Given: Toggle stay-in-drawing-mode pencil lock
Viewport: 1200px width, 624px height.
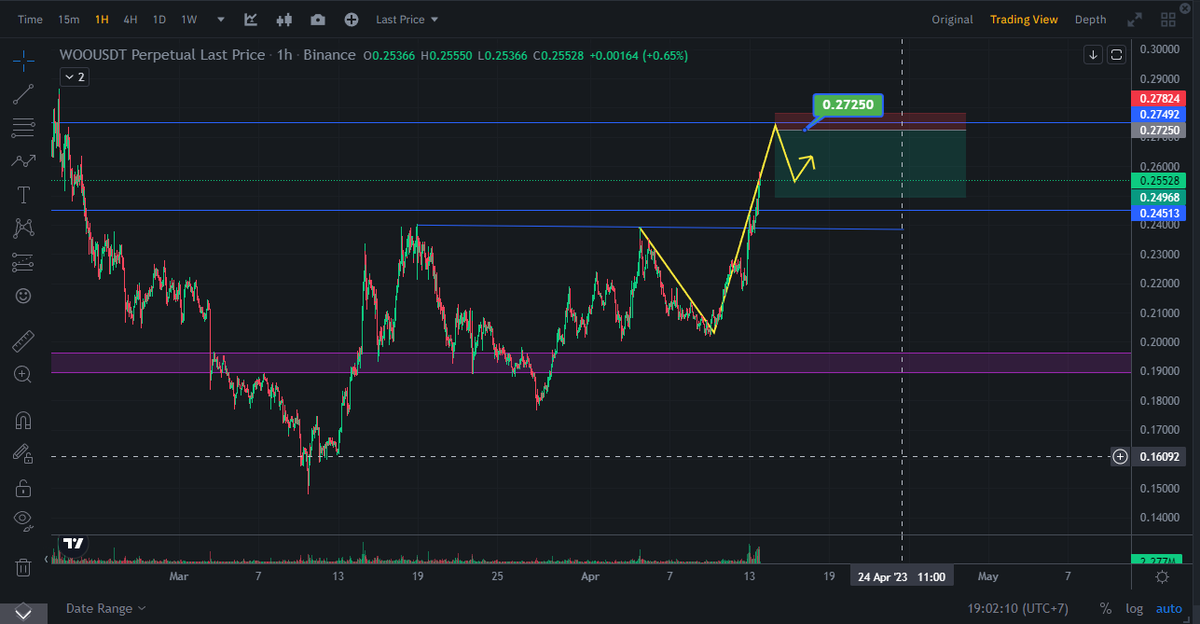Looking at the screenshot, I should tap(24, 453).
